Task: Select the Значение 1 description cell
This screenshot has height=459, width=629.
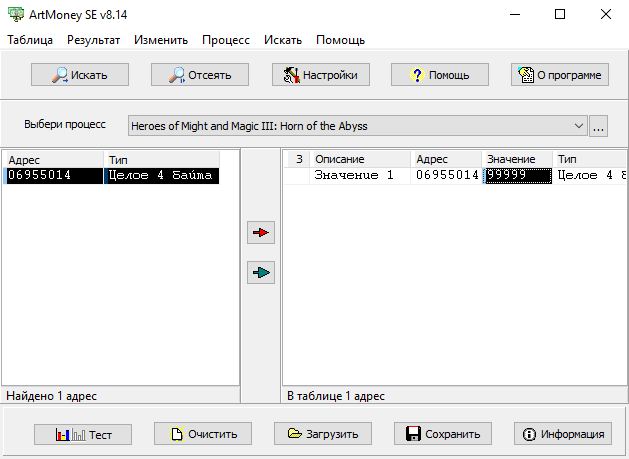Action: [360, 176]
